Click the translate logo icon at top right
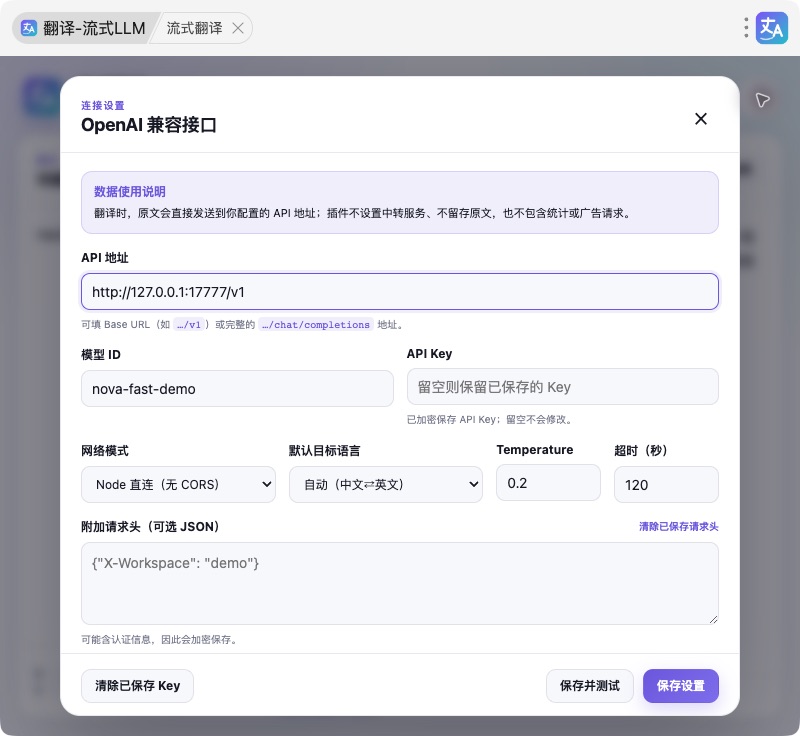Viewport: 800px width, 736px height. point(771,28)
